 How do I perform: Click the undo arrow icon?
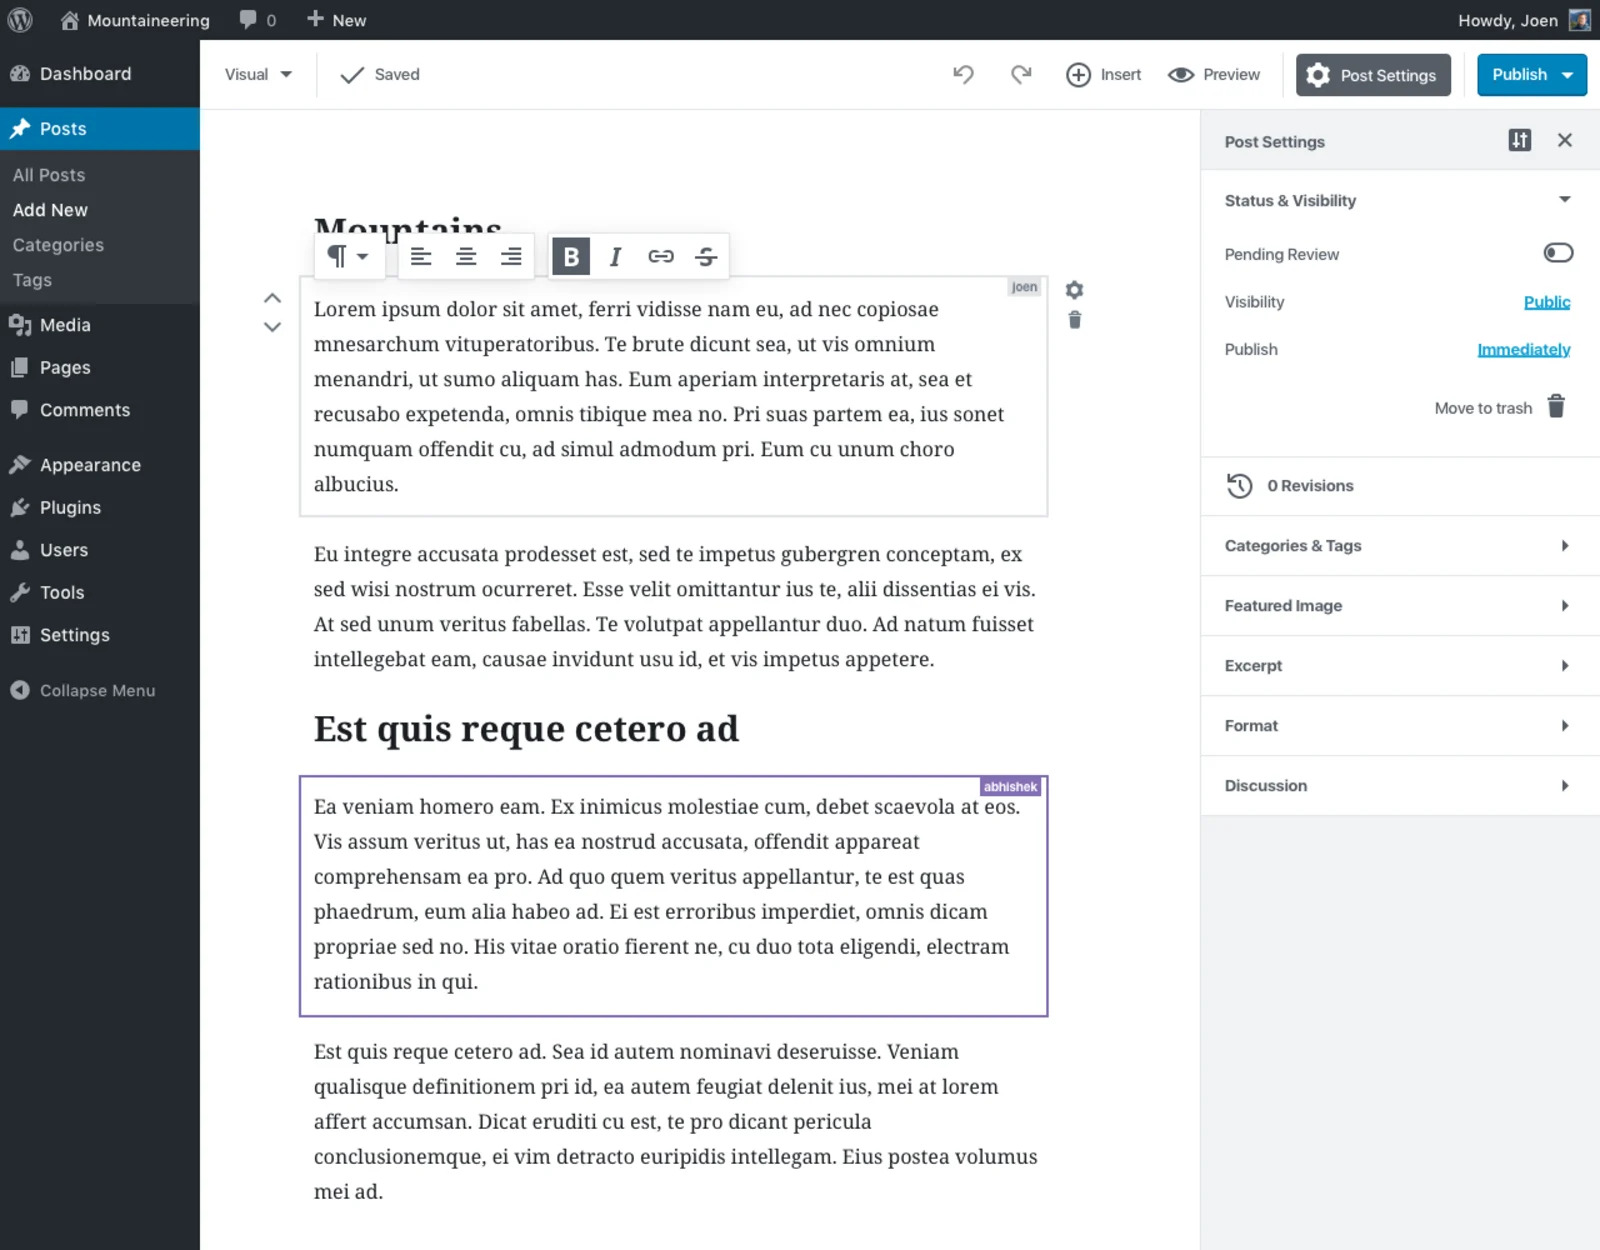[963, 75]
